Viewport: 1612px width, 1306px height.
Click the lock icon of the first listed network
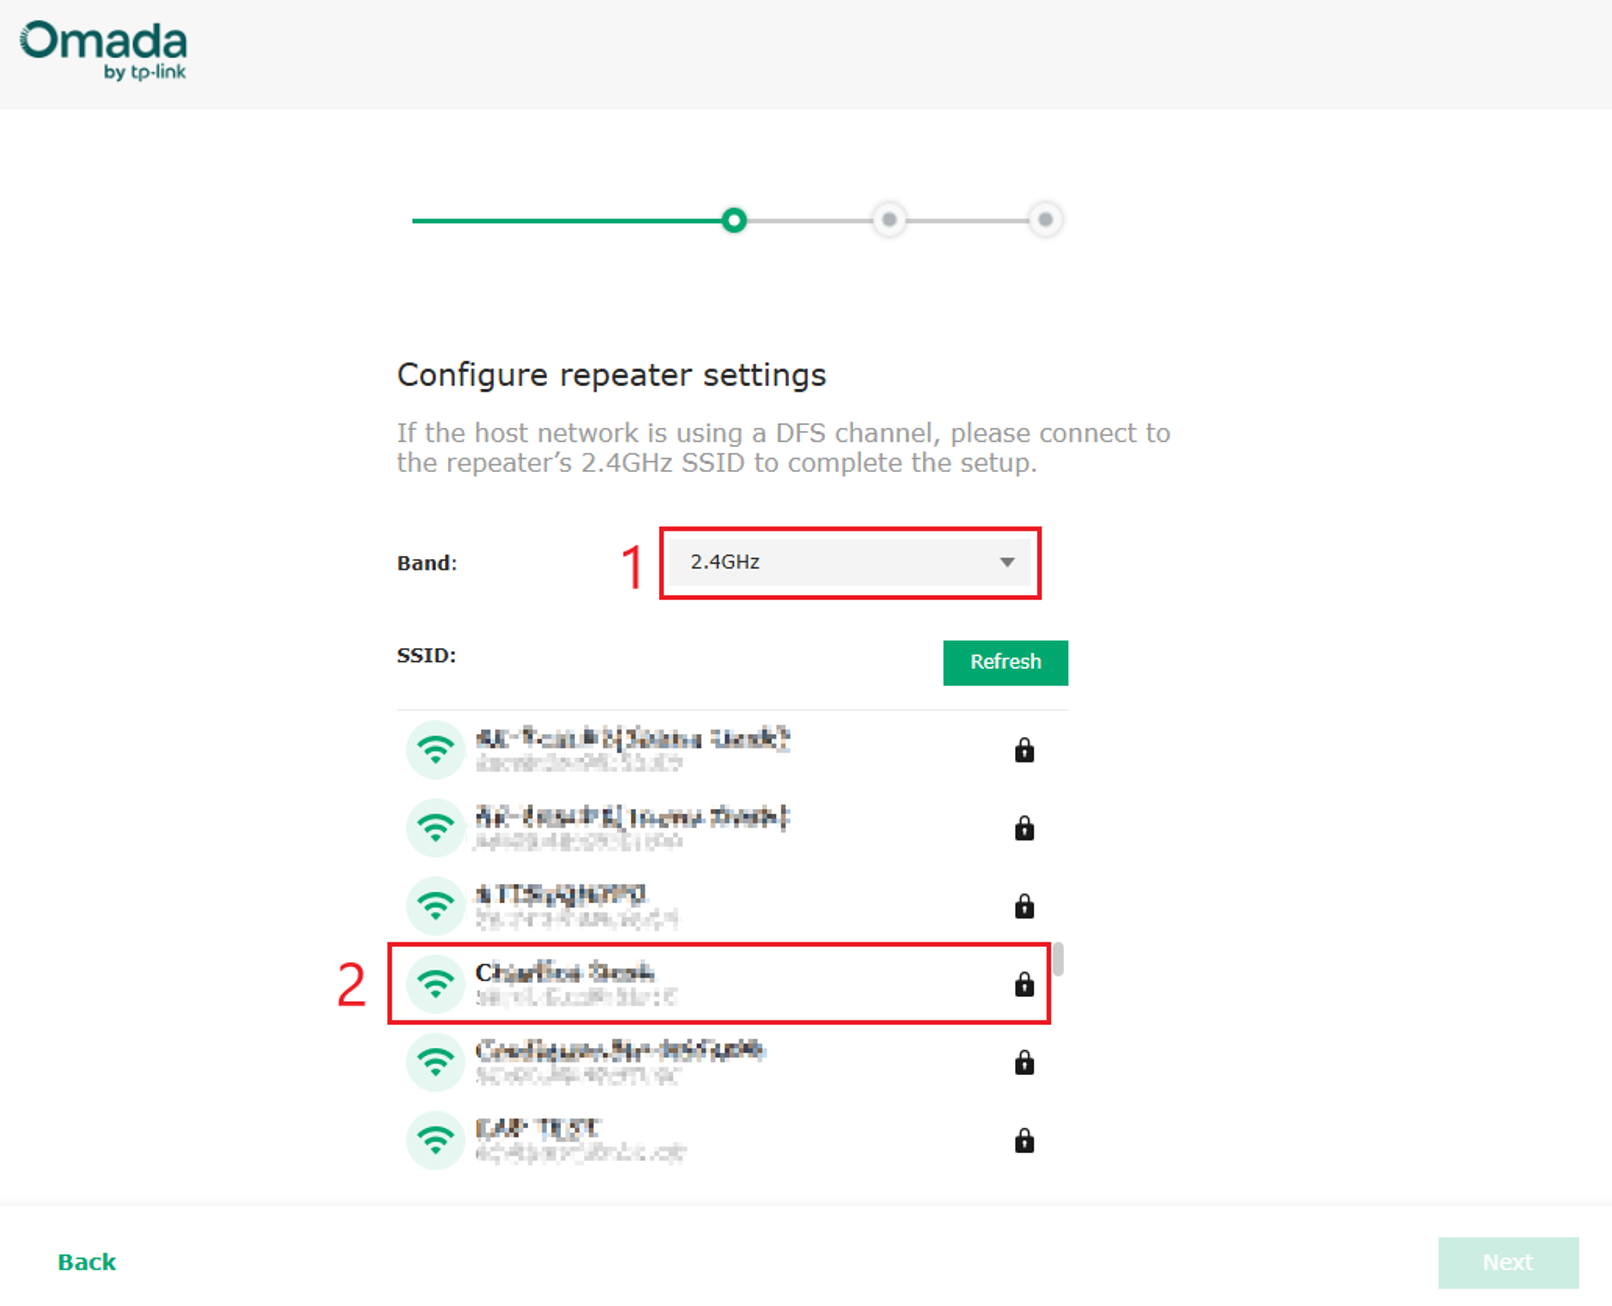(1024, 750)
